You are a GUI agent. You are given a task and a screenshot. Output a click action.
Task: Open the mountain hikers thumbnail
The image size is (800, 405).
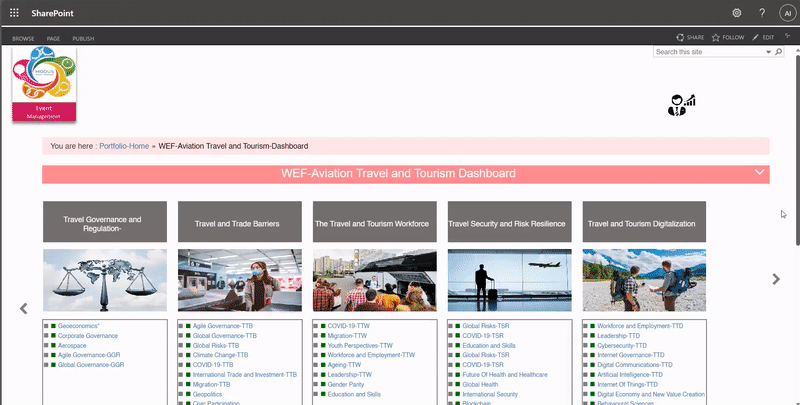(x=644, y=280)
